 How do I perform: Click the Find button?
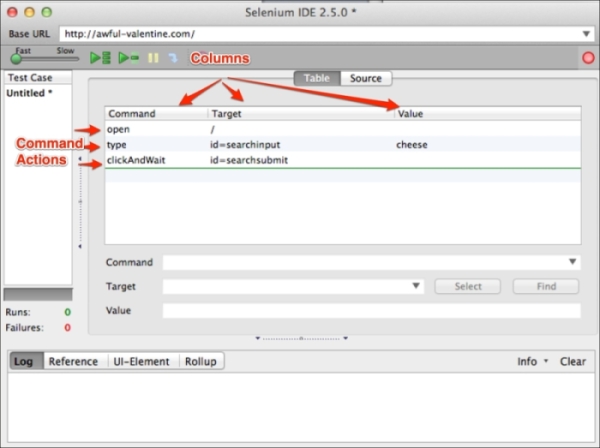pyautogui.click(x=546, y=286)
